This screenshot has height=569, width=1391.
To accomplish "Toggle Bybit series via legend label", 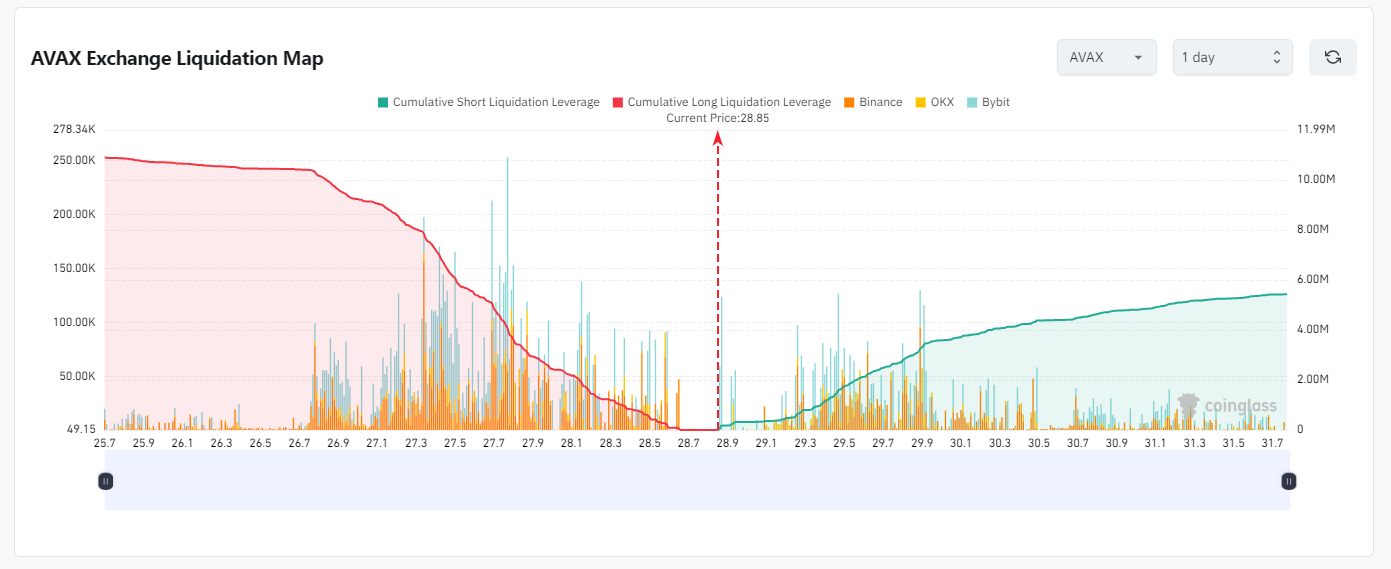I will click(996, 102).
